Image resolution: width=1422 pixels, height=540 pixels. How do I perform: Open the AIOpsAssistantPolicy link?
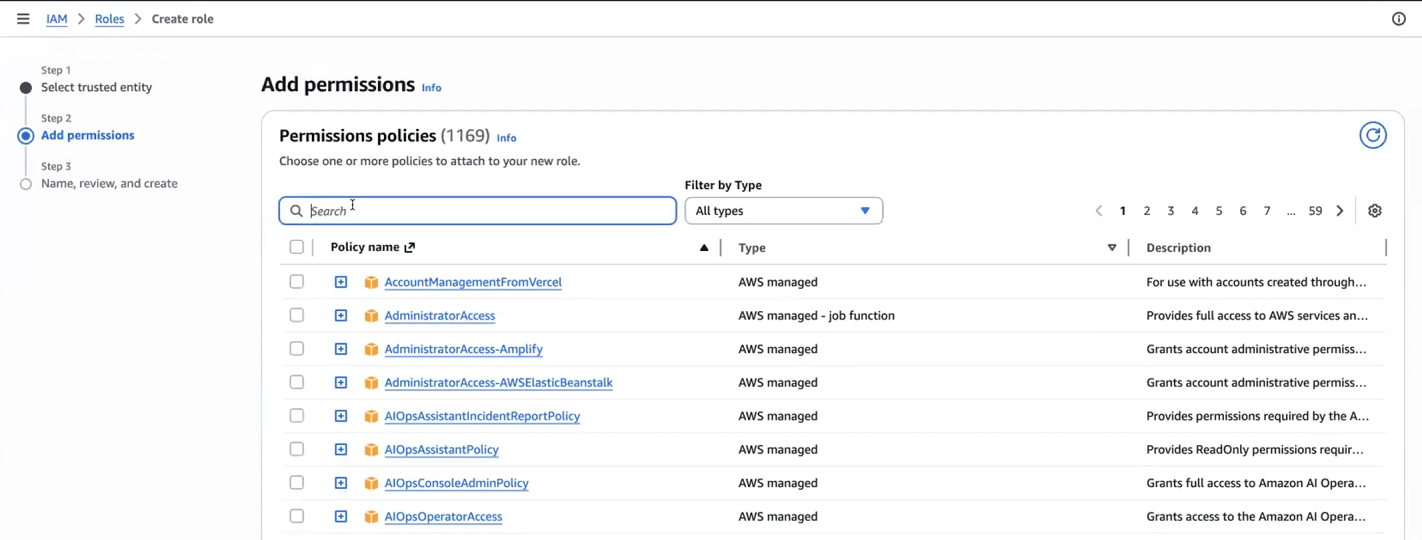(441, 450)
